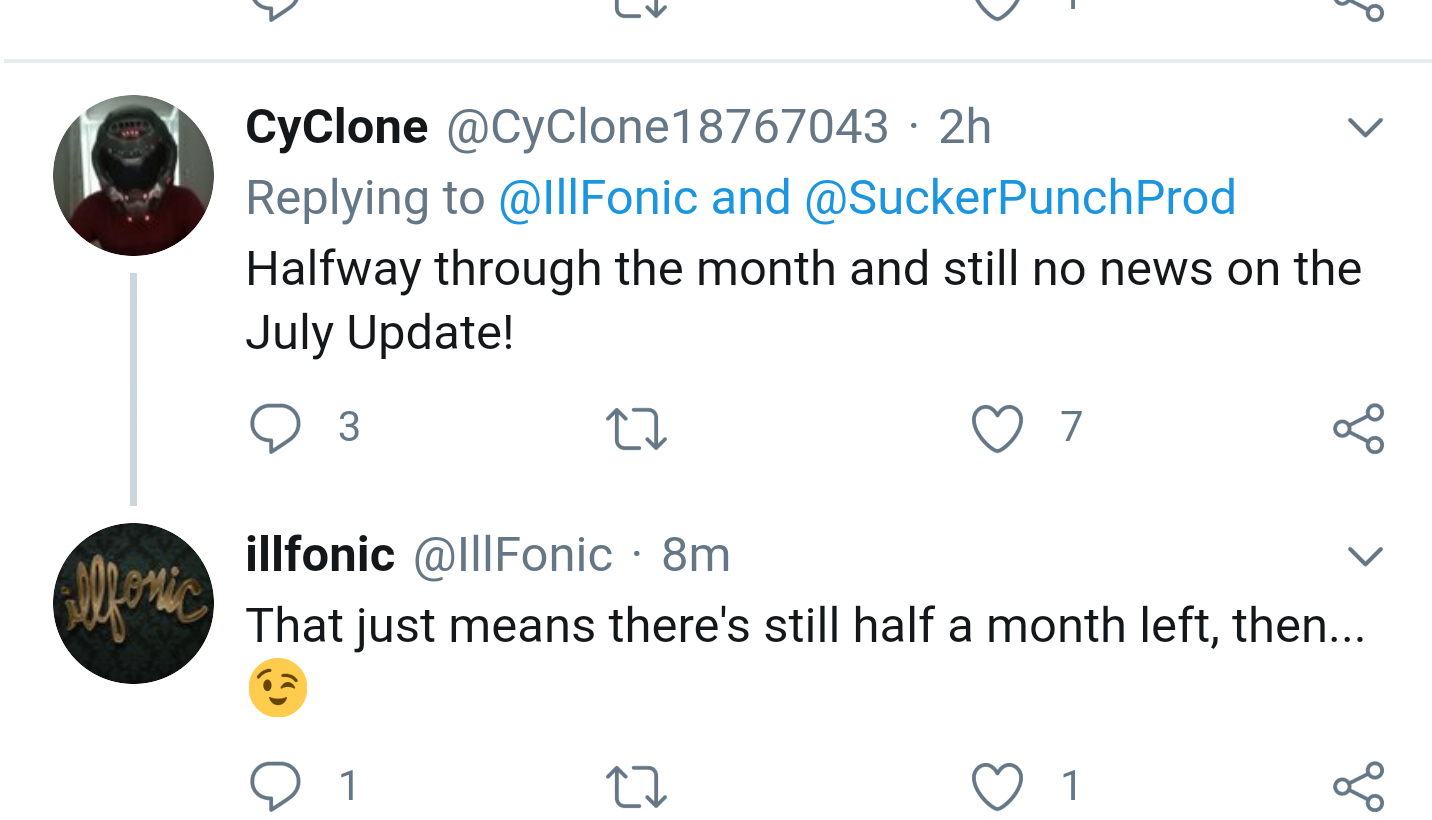Select the @CyClone18767043 handle

pos(667,127)
